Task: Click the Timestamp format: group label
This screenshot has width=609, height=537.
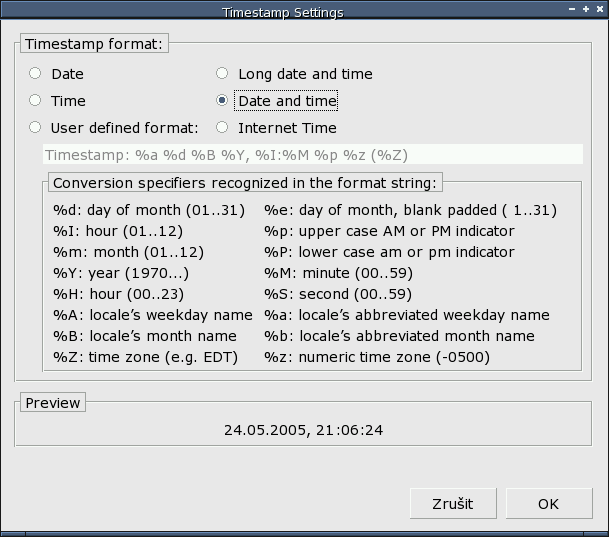Action: pos(94,43)
